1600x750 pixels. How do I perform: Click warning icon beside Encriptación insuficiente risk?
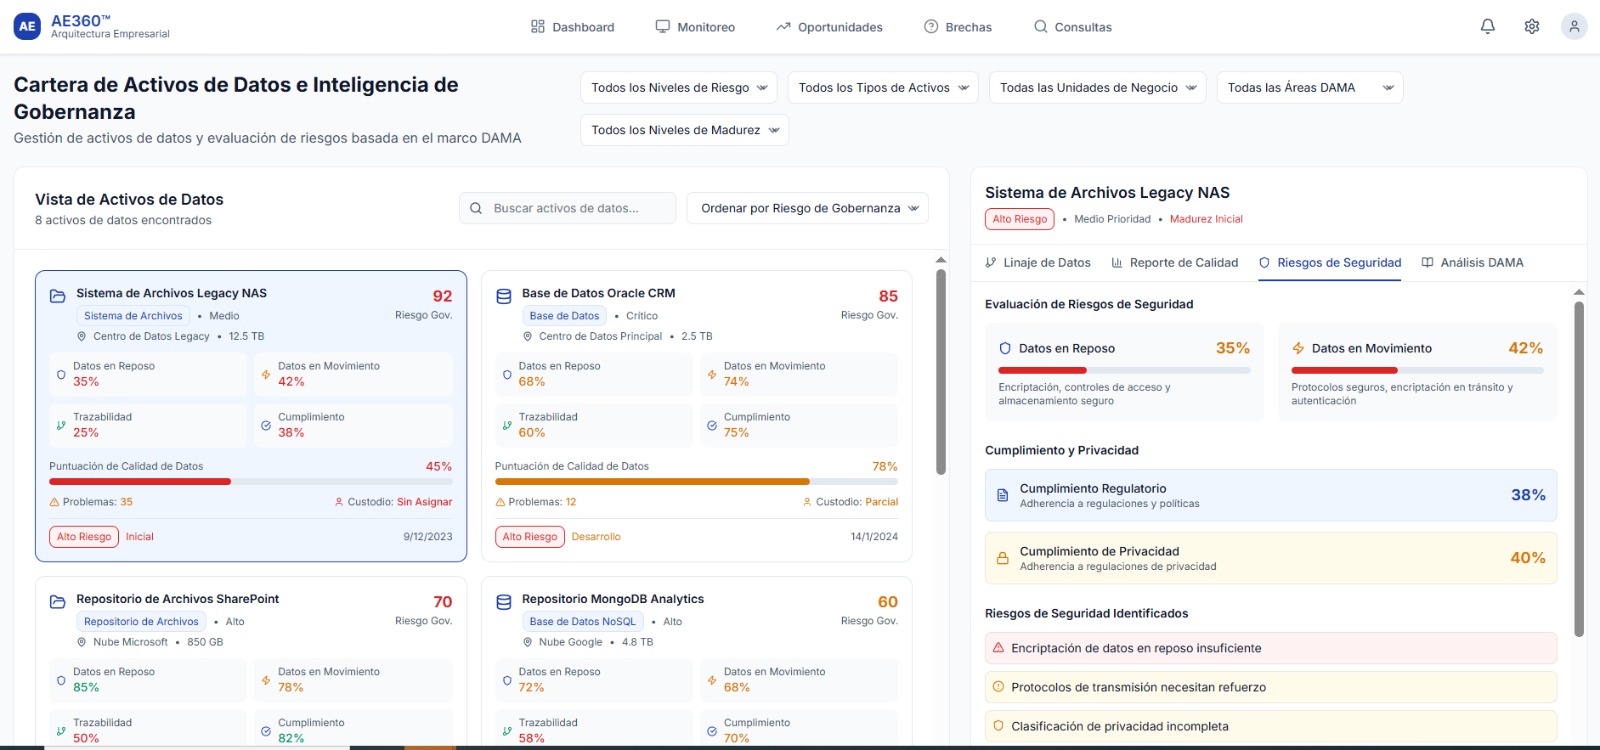point(998,648)
